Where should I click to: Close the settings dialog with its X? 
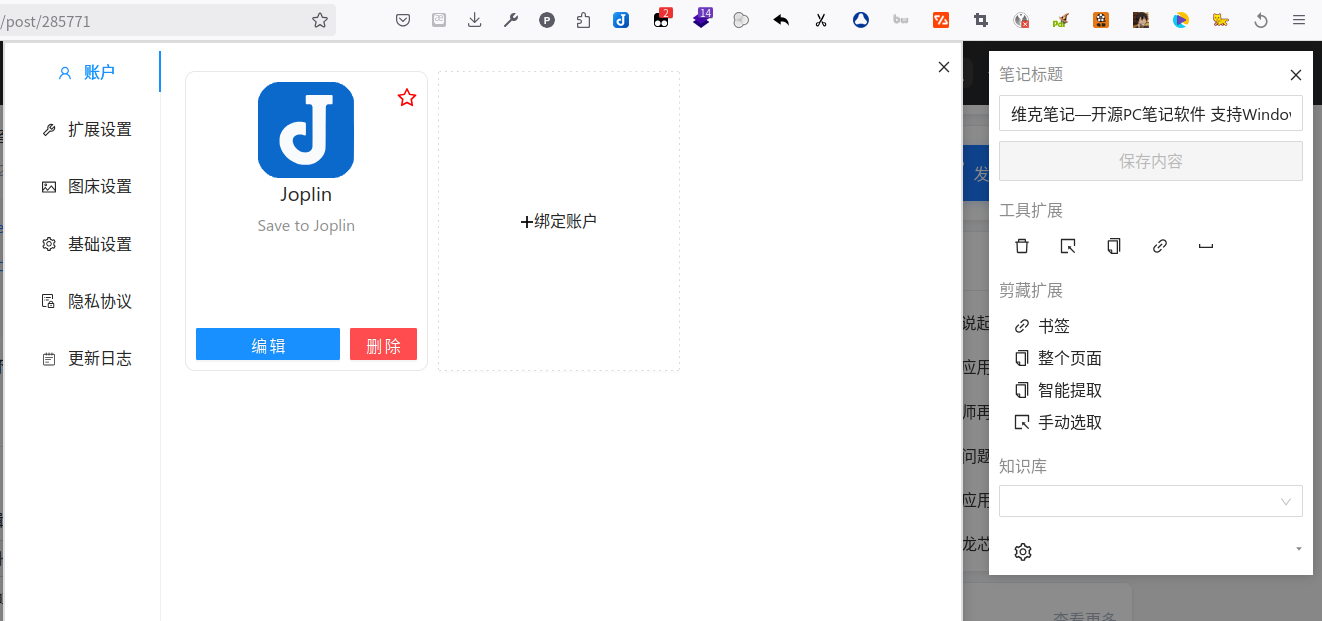click(x=944, y=67)
